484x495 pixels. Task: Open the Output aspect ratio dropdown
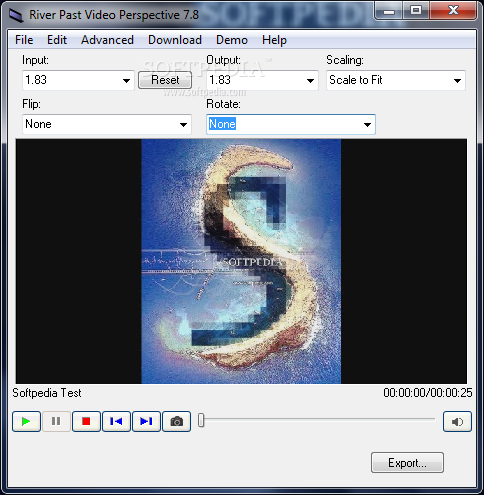262,80
